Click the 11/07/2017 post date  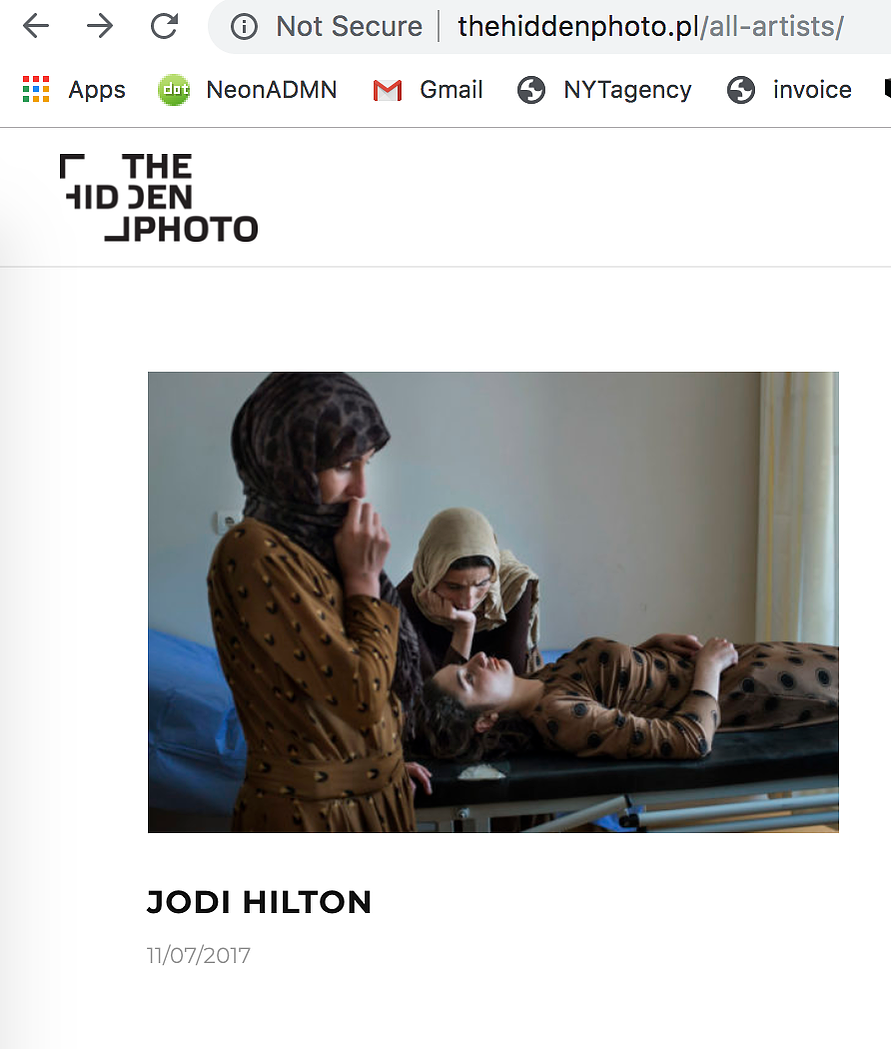pos(199,955)
